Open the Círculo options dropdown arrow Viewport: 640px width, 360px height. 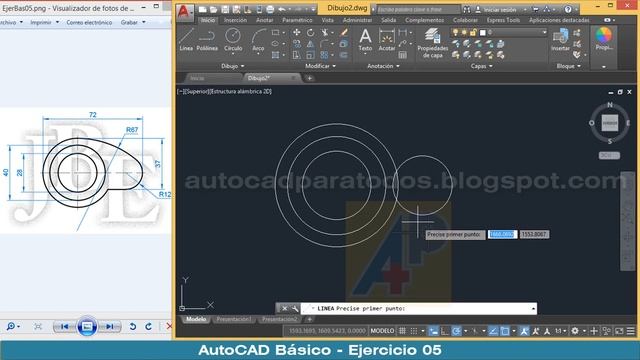click(x=233, y=54)
